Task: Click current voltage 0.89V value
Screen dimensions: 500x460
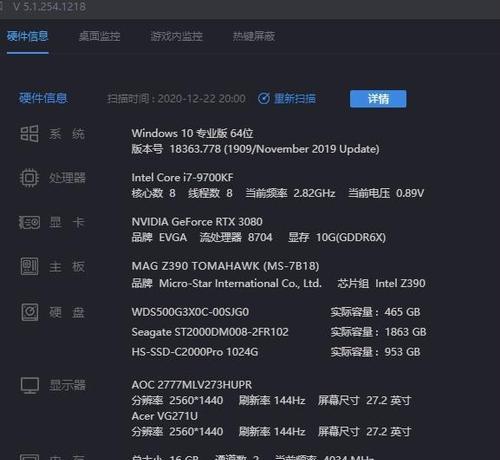Action: click(x=410, y=193)
